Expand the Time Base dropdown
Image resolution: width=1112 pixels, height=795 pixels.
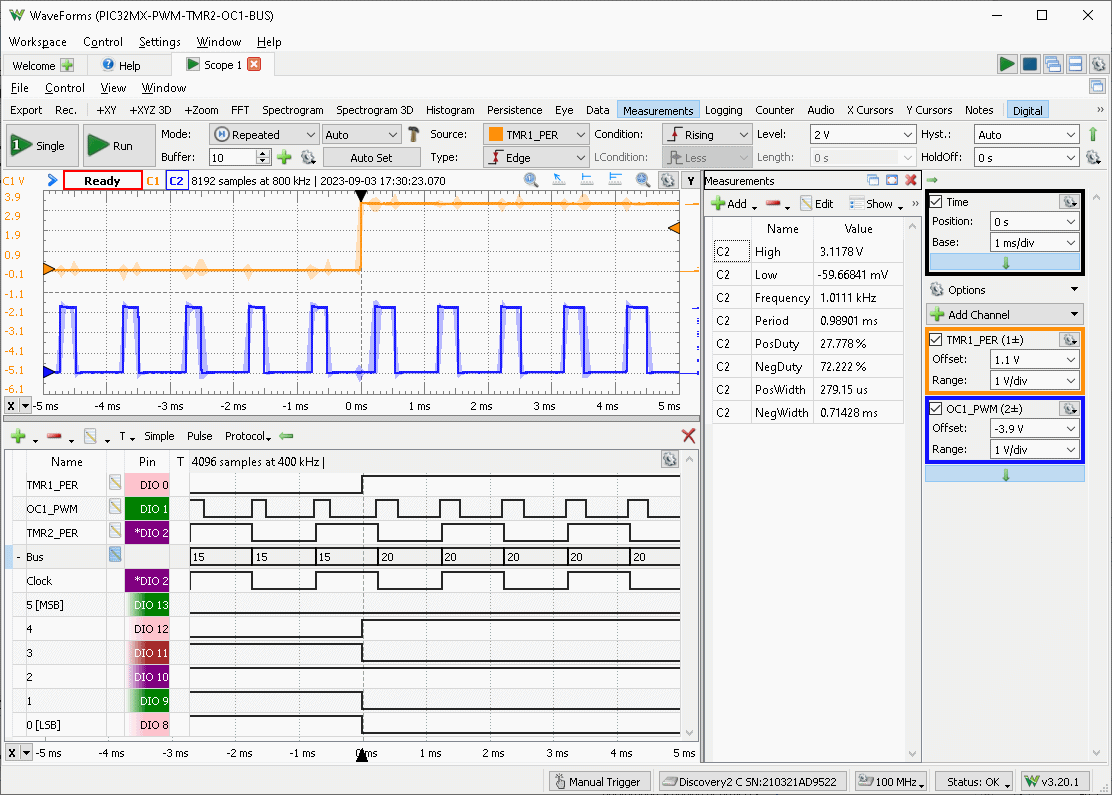[x=1071, y=243]
